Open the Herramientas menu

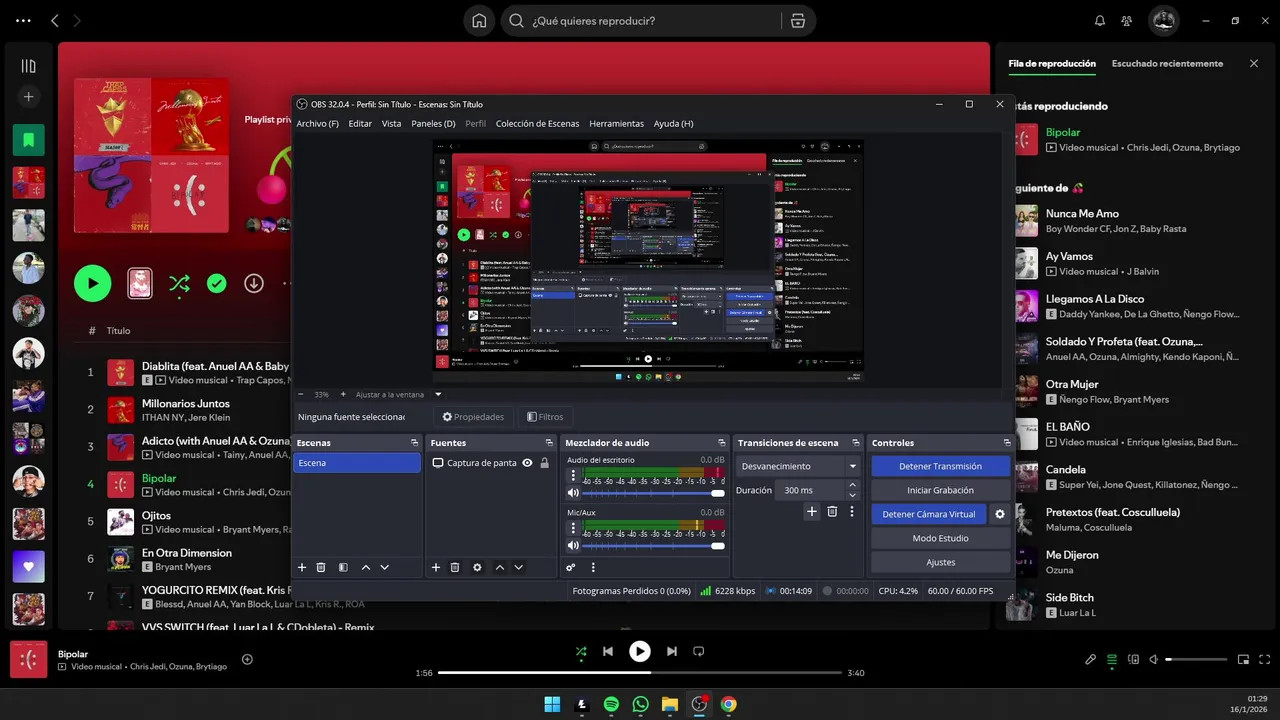616,124
